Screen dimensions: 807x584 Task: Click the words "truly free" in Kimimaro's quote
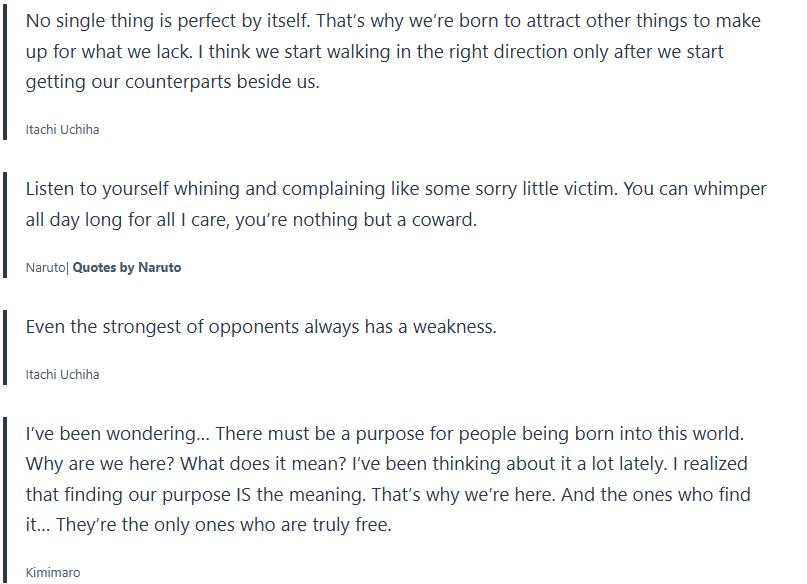[x=349, y=525]
